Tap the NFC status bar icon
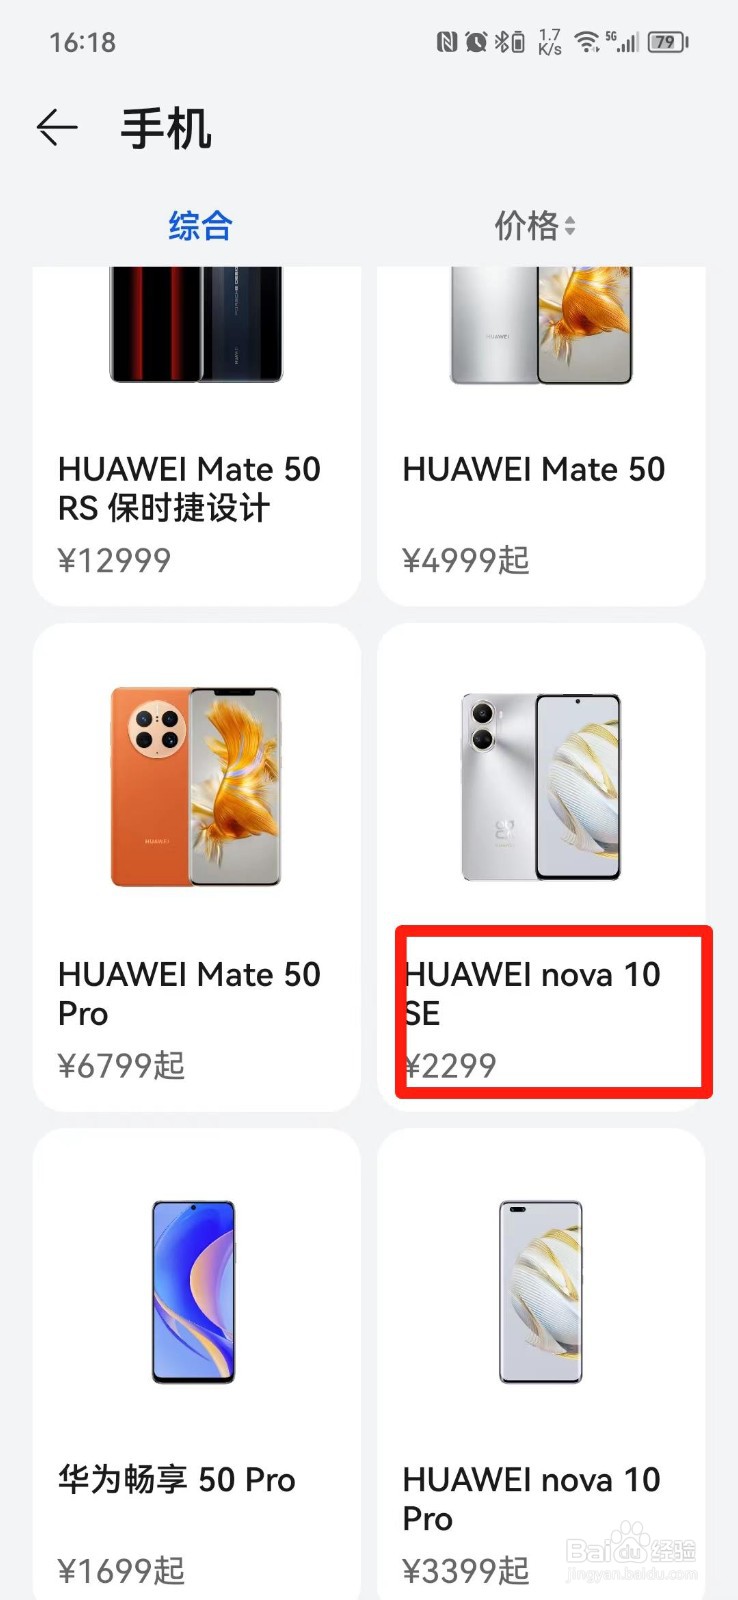 pyautogui.click(x=447, y=42)
